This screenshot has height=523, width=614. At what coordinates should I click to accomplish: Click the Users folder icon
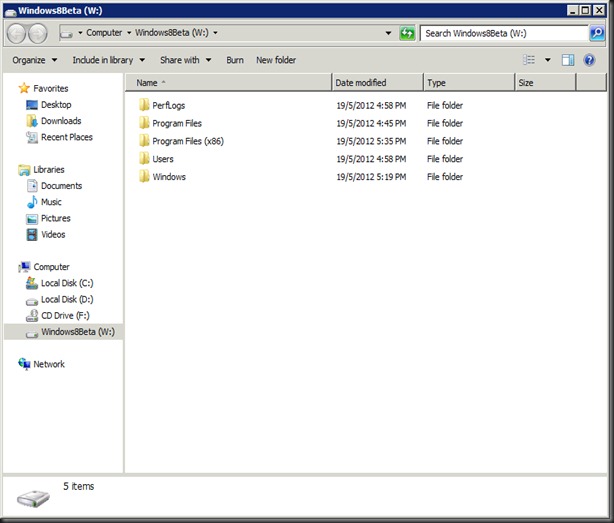144,159
